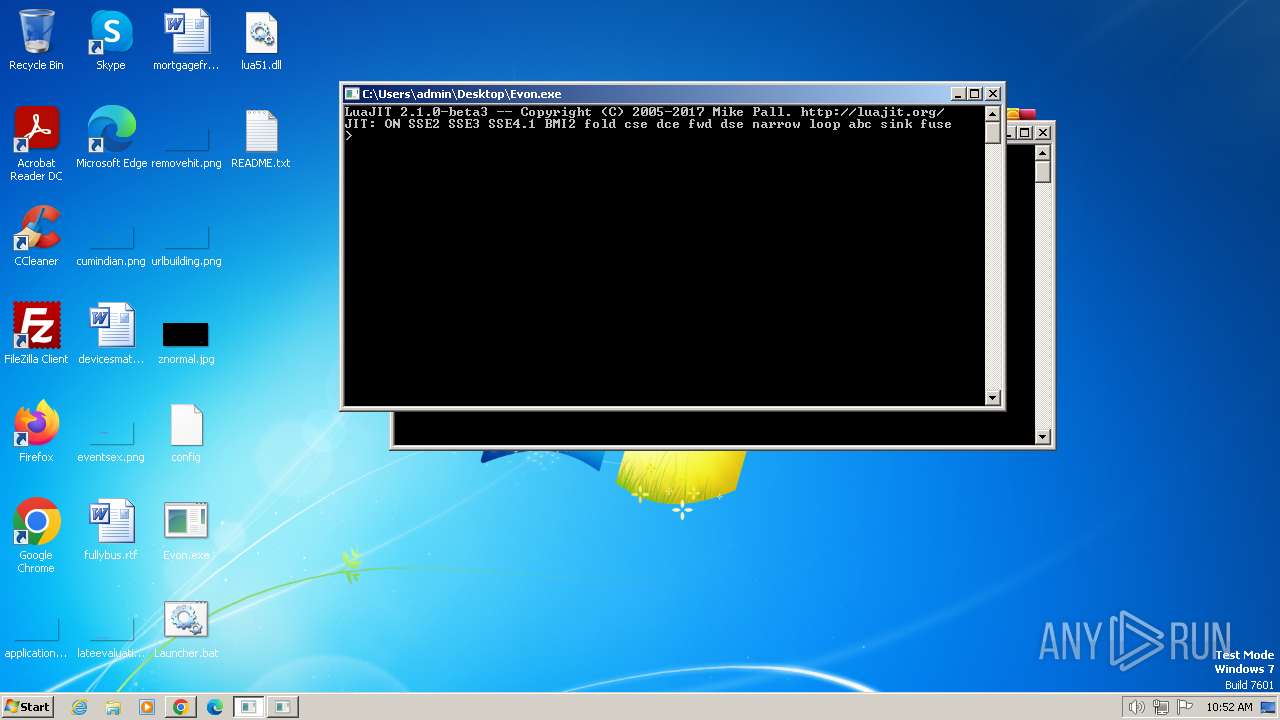1280x720 pixels.
Task: Launch Firefox desktop shortcut
Action: coord(36,432)
